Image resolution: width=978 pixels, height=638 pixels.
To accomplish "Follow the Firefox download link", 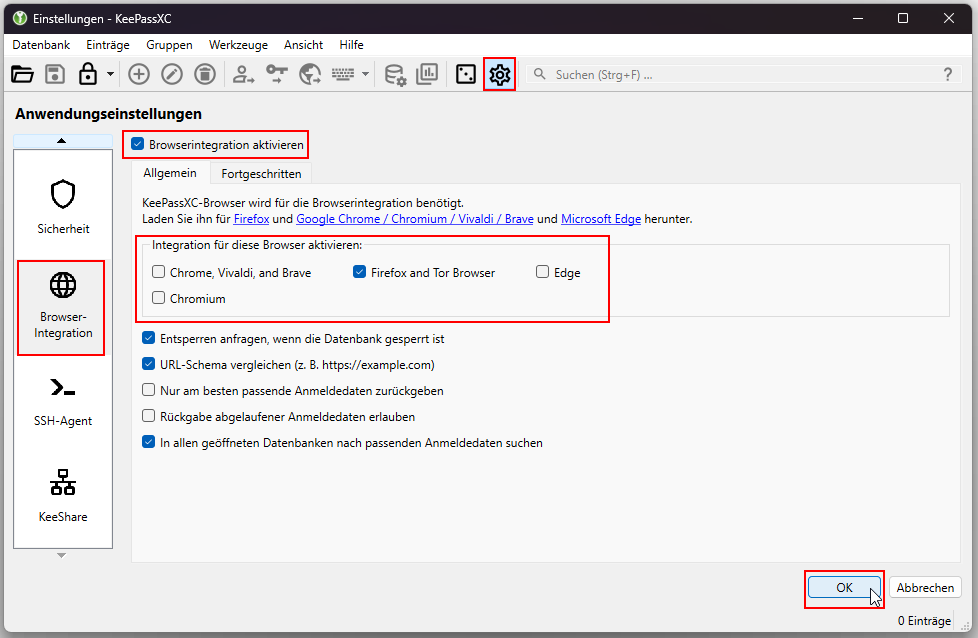I will 251,219.
